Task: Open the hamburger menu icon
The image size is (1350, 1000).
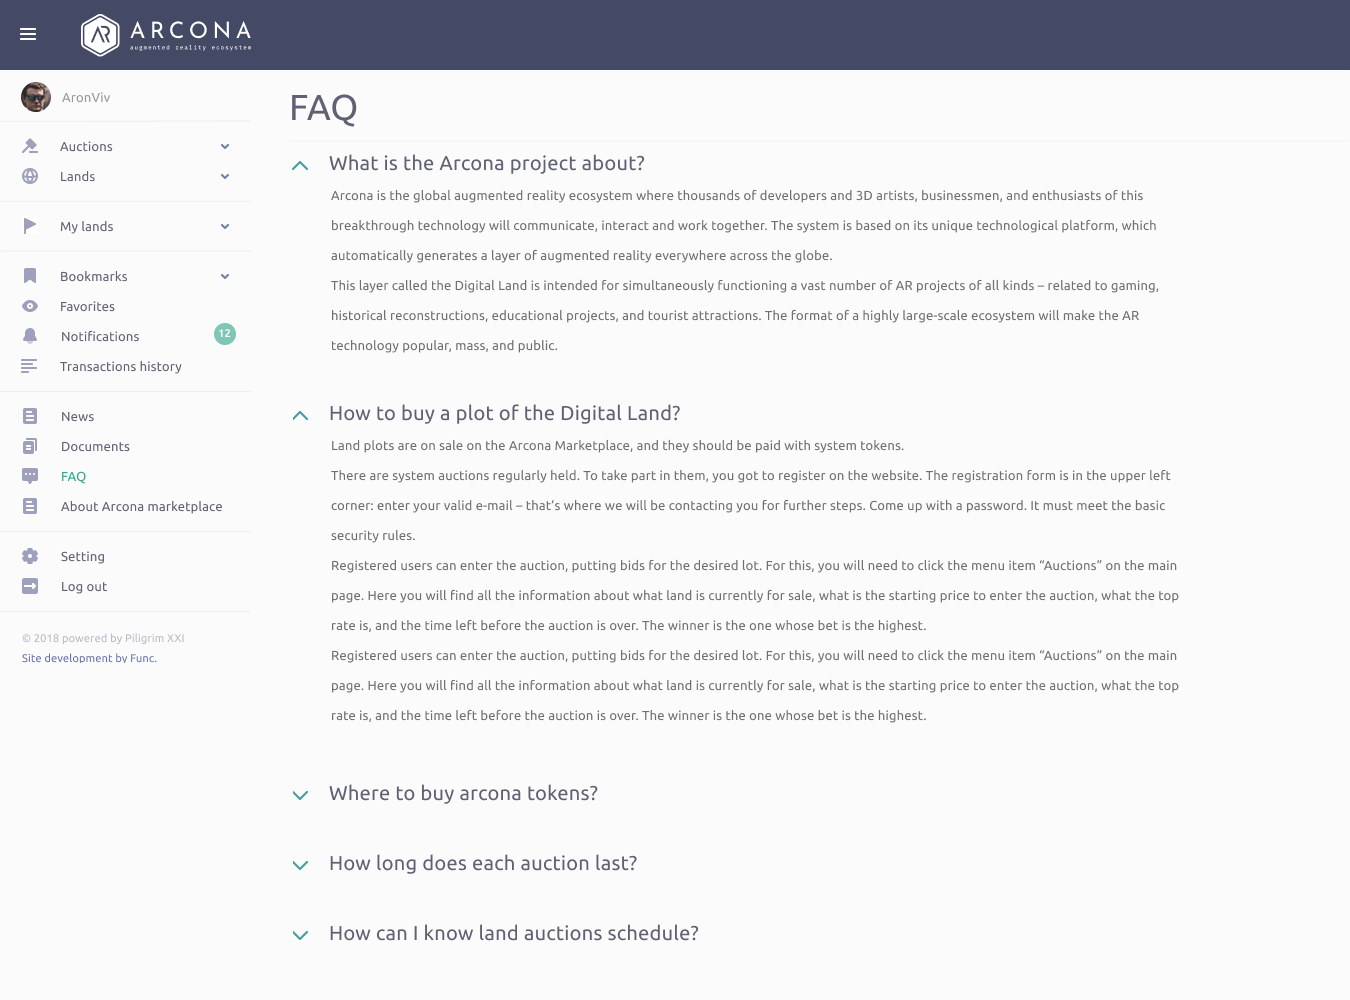Action: tap(28, 34)
